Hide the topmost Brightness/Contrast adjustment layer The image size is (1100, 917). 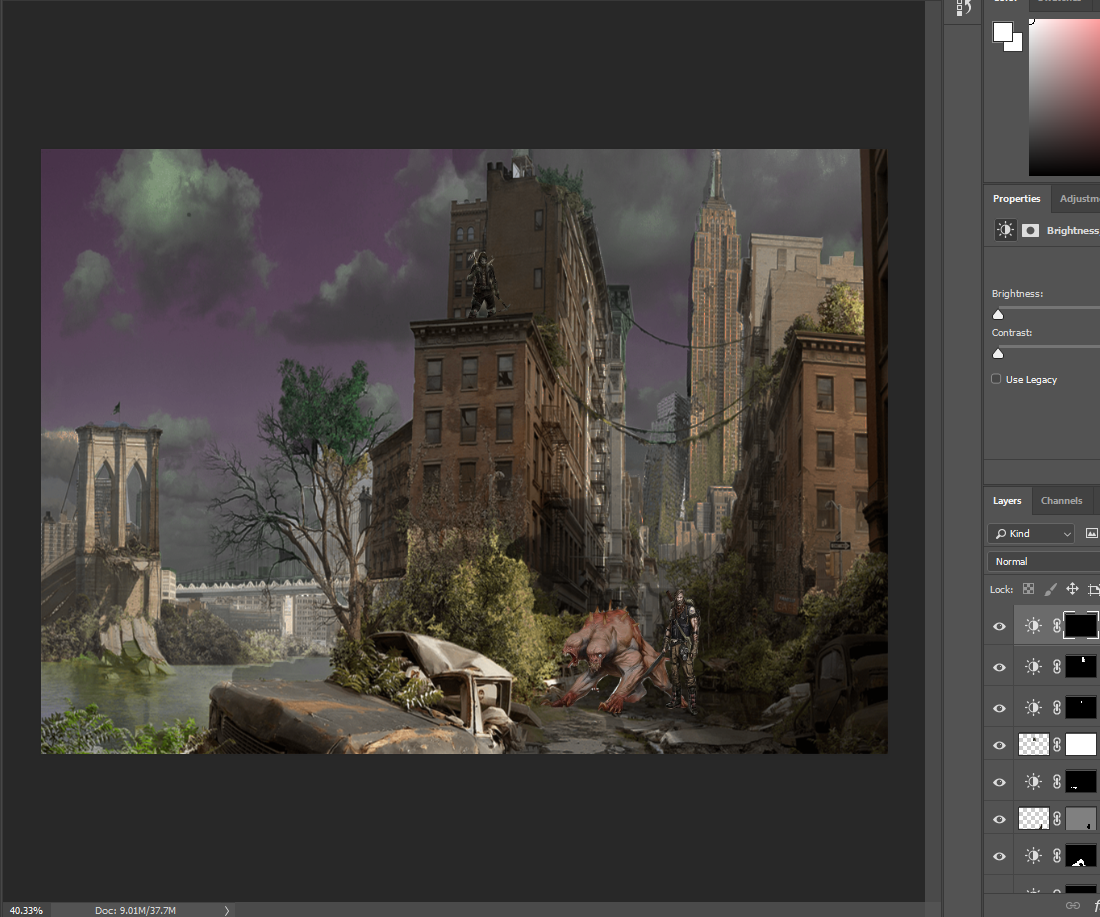point(998,625)
